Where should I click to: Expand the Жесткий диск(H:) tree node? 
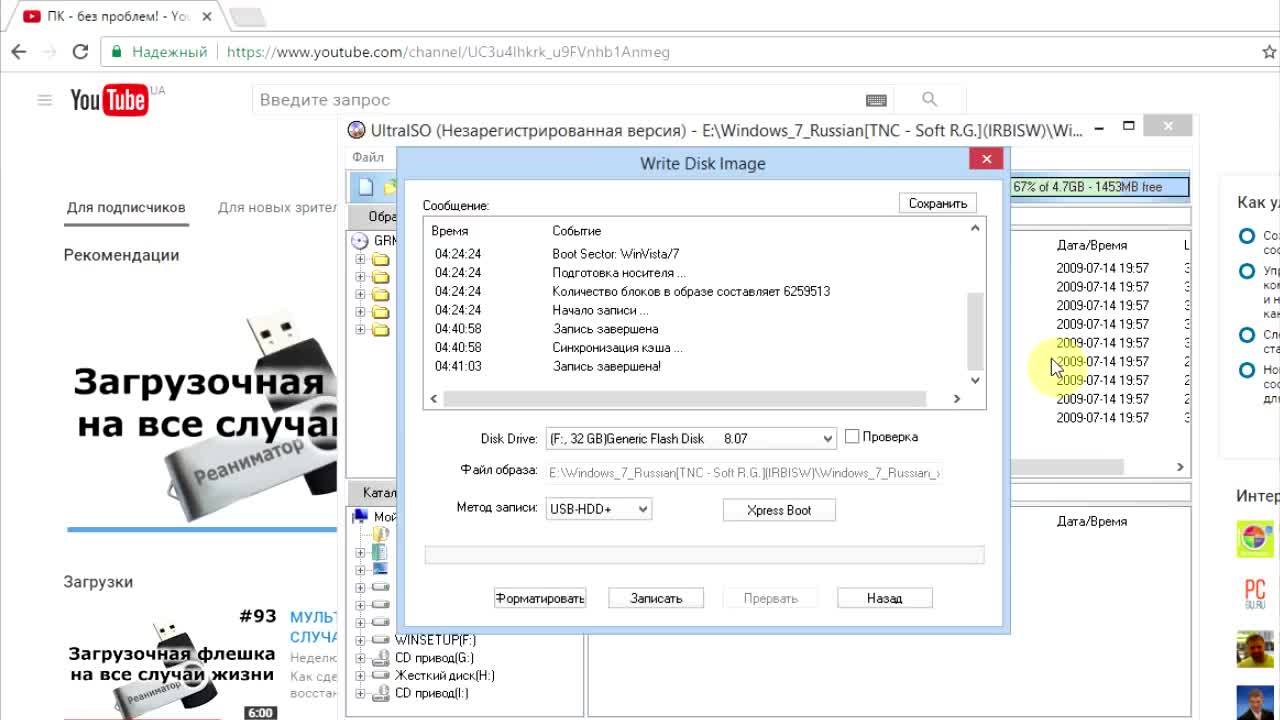361,676
